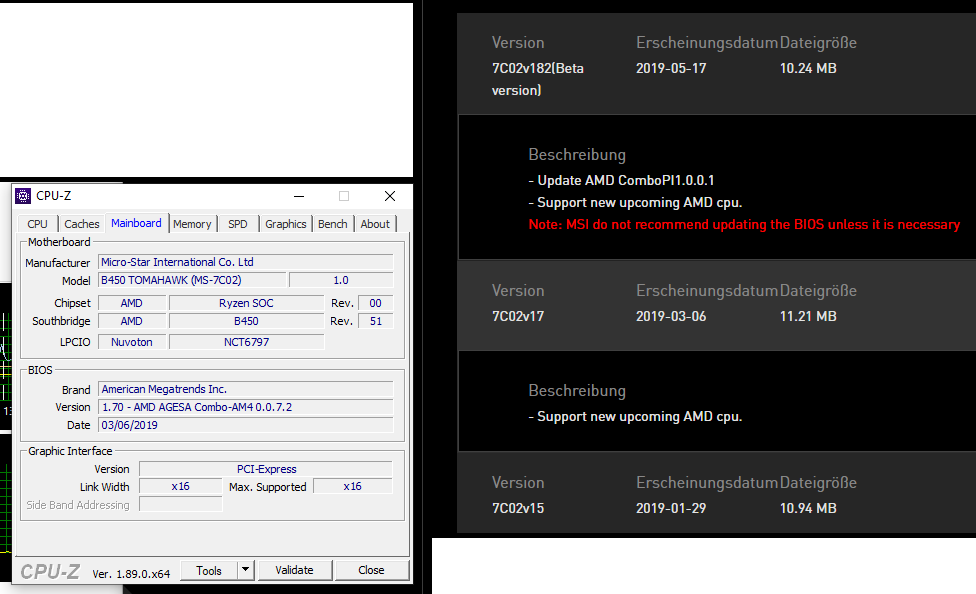976x594 pixels.
Task: Click the BIOS Date 03/06/2019
Action: pos(246,425)
